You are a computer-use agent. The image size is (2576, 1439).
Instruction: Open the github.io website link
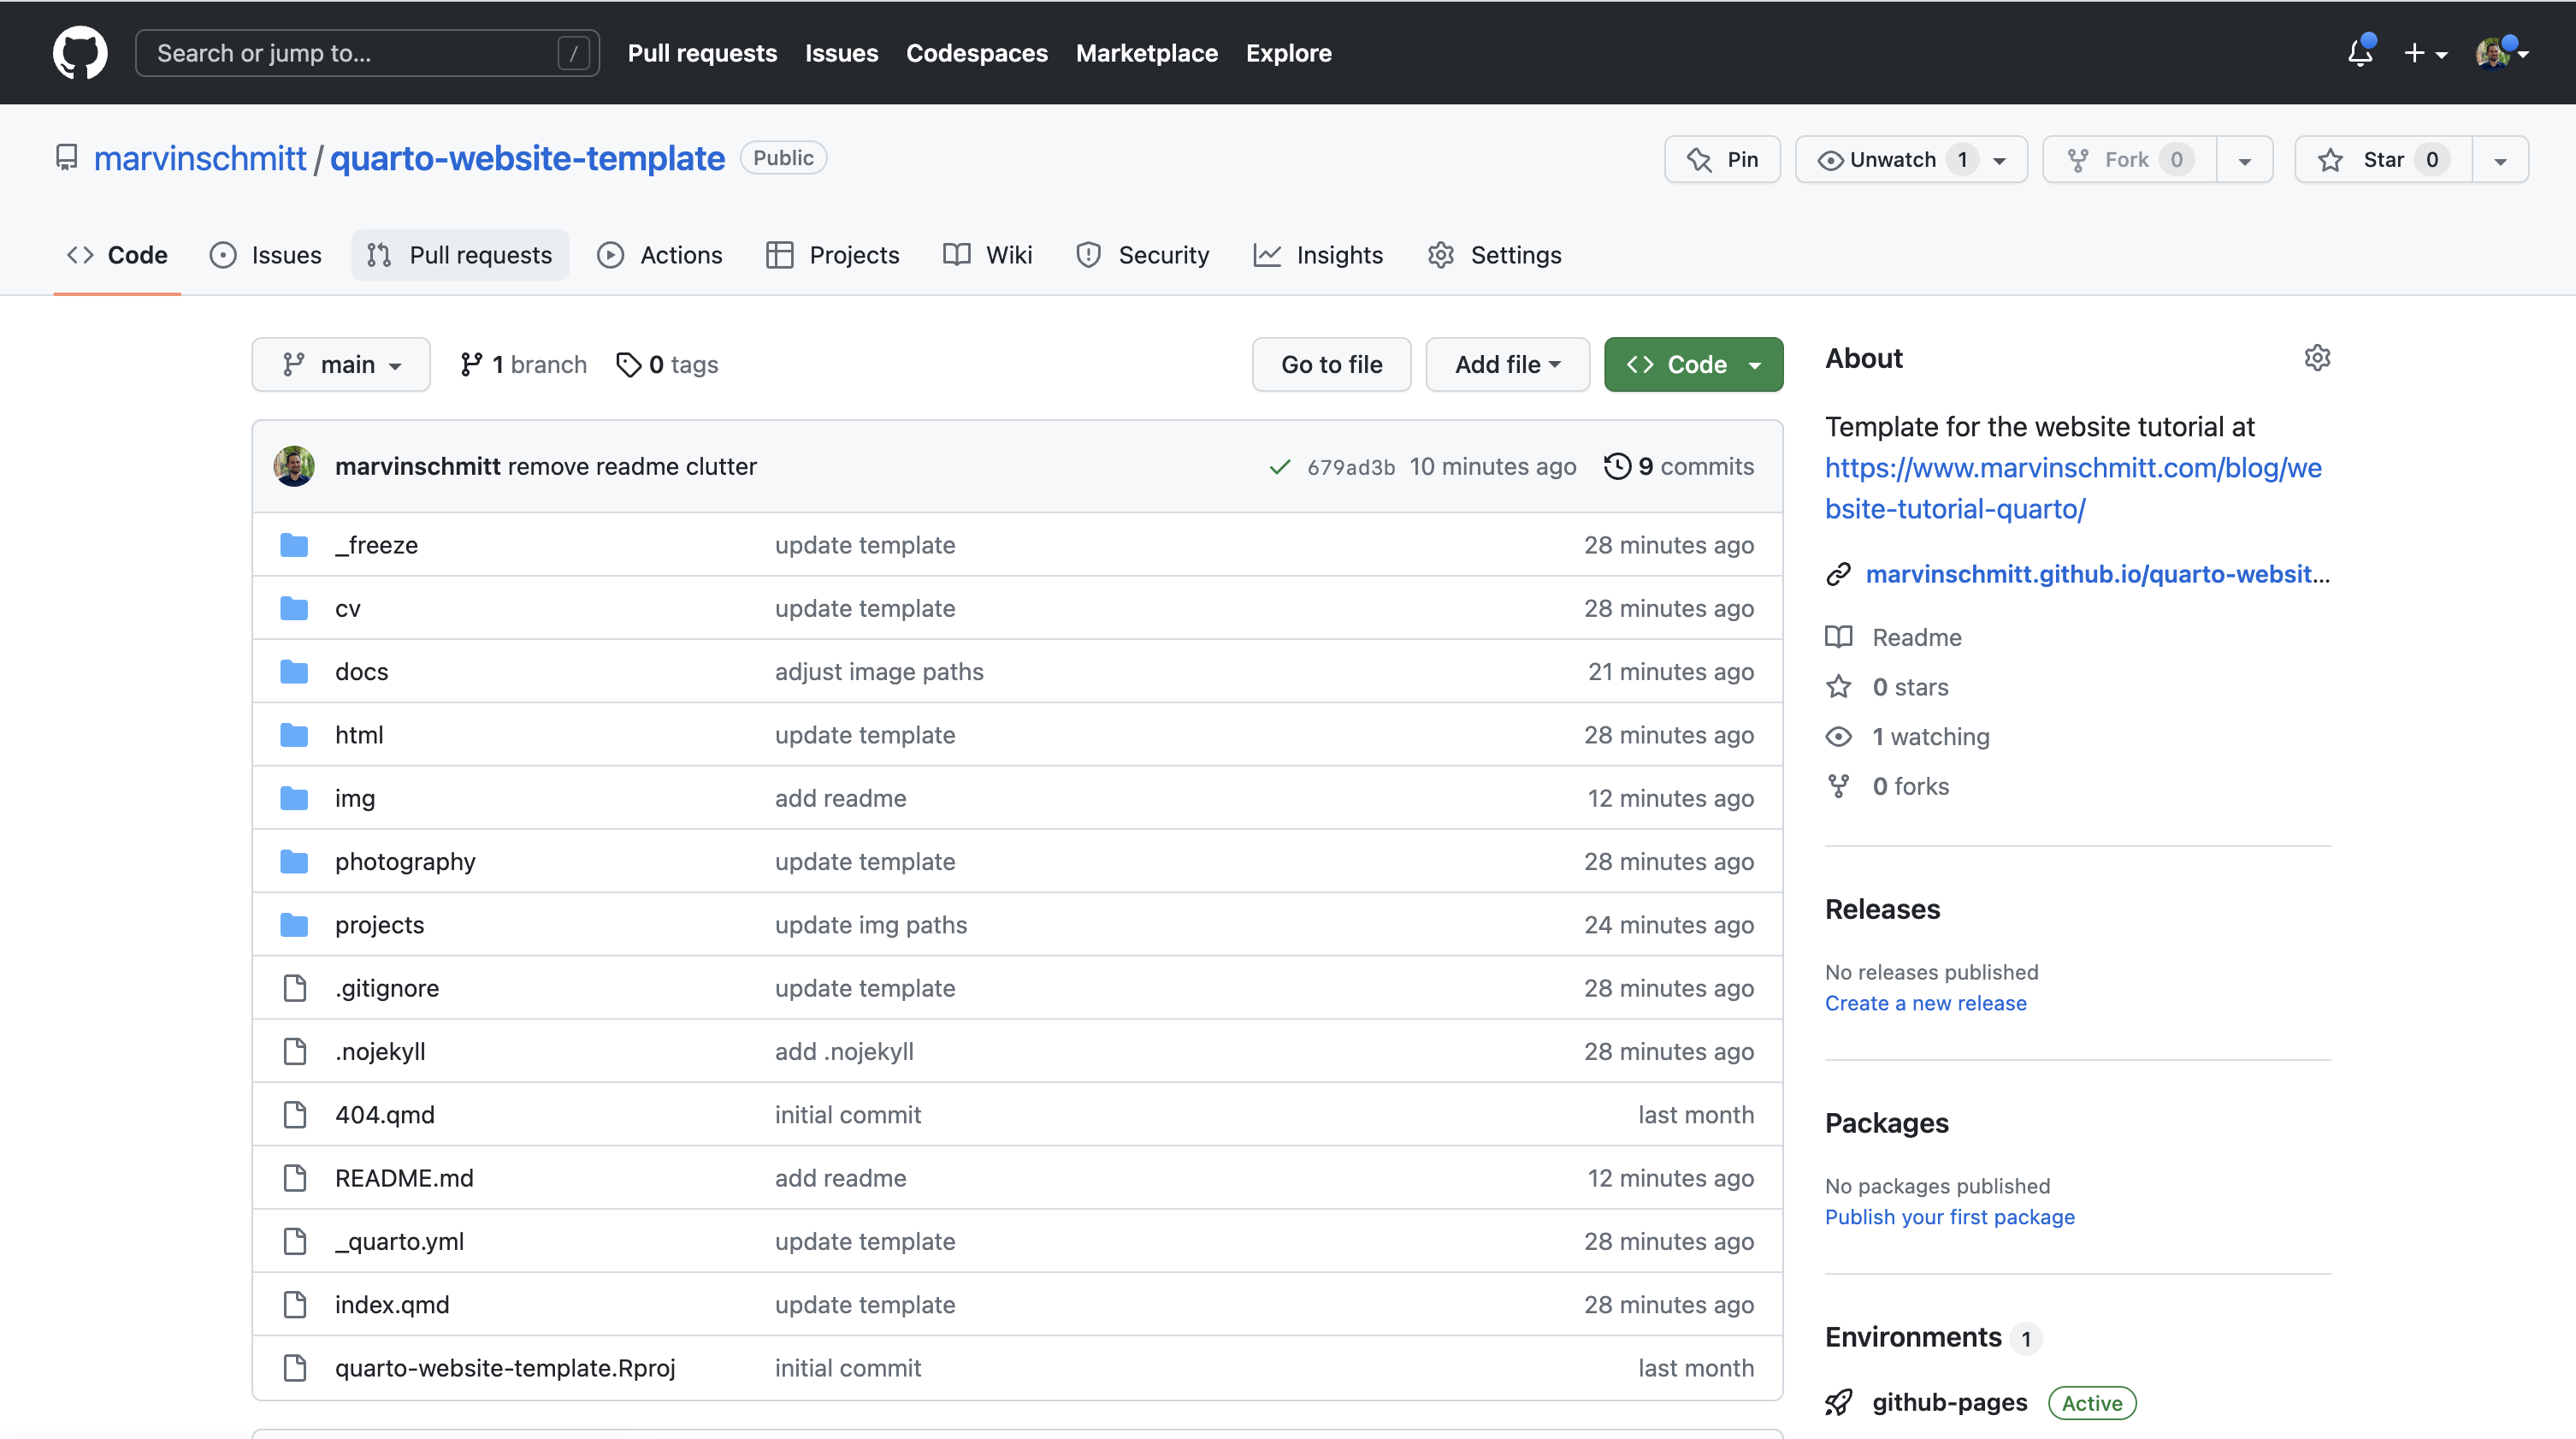point(2097,574)
